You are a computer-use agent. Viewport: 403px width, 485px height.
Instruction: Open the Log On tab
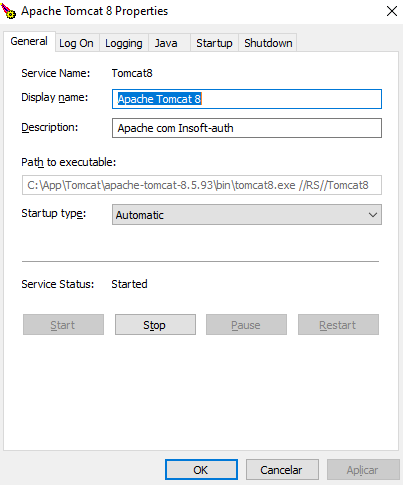76,43
